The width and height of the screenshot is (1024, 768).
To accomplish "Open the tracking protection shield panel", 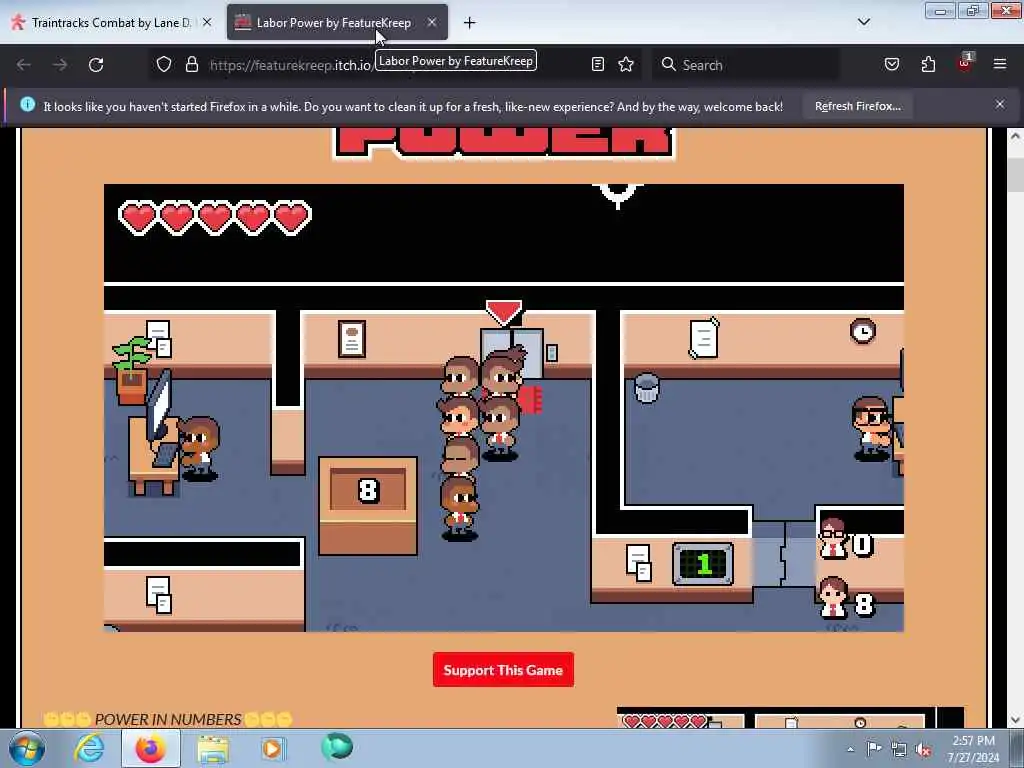I will point(164,65).
